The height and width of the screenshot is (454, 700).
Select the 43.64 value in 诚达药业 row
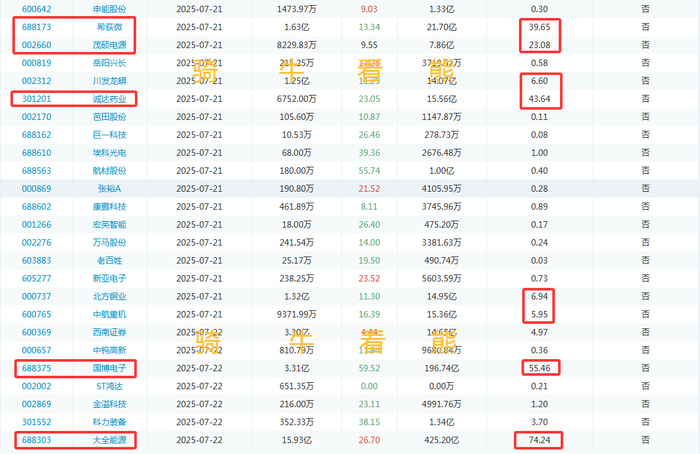tap(539, 99)
